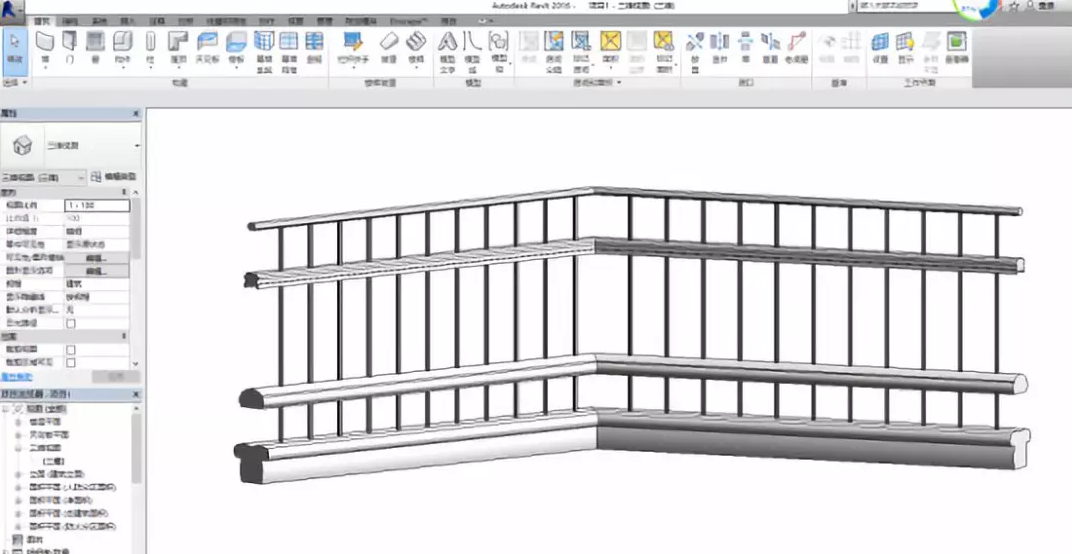The height and width of the screenshot is (554, 1072).
Task: Select the Component tool
Action: pyautogui.click(x=122, y=48)
